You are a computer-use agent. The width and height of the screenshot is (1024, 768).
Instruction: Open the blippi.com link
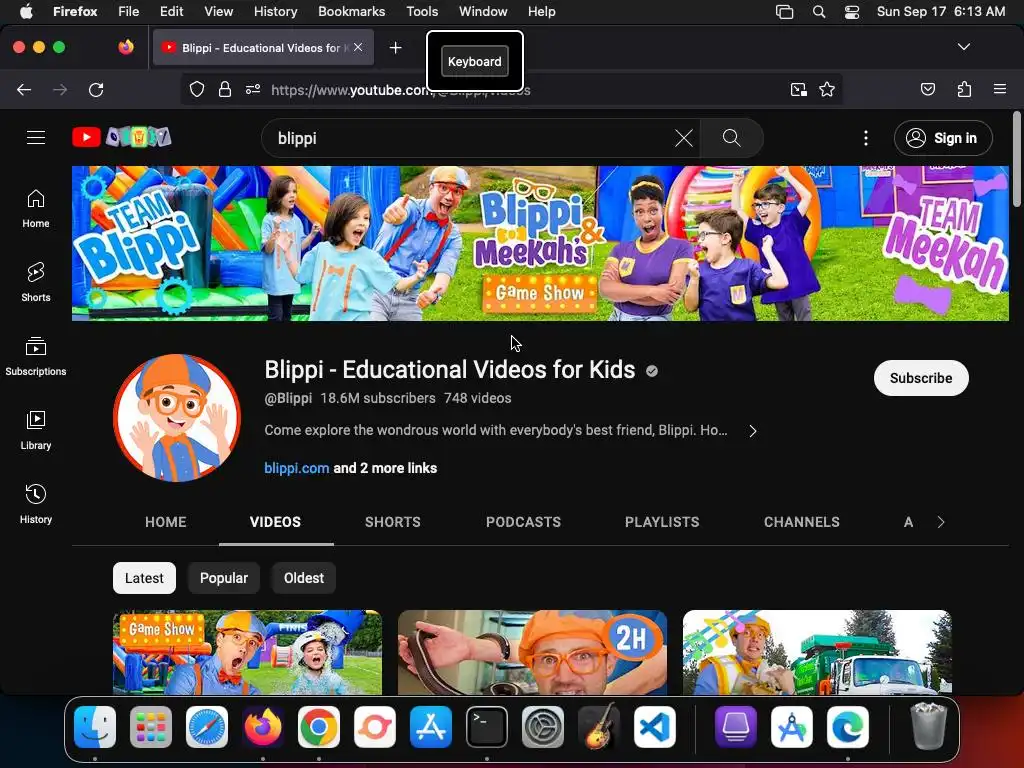click(296, 468)
